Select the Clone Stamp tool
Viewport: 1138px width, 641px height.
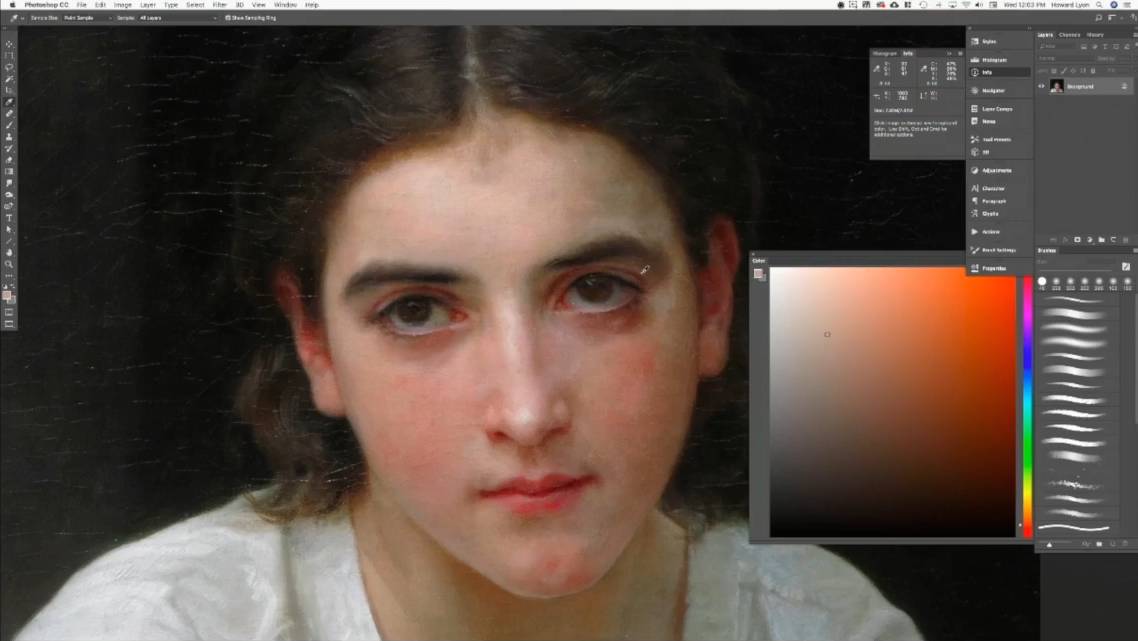pos(9,137)
